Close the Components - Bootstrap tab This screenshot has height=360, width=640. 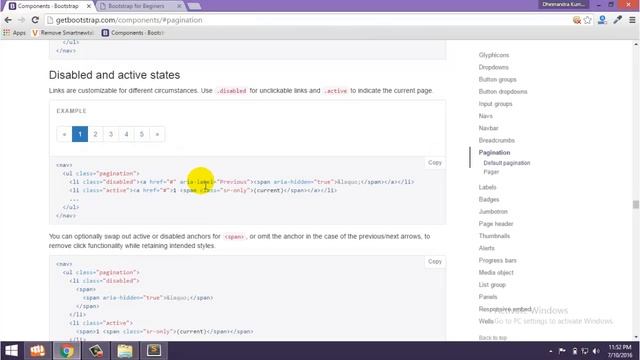[x=89, y=6]
